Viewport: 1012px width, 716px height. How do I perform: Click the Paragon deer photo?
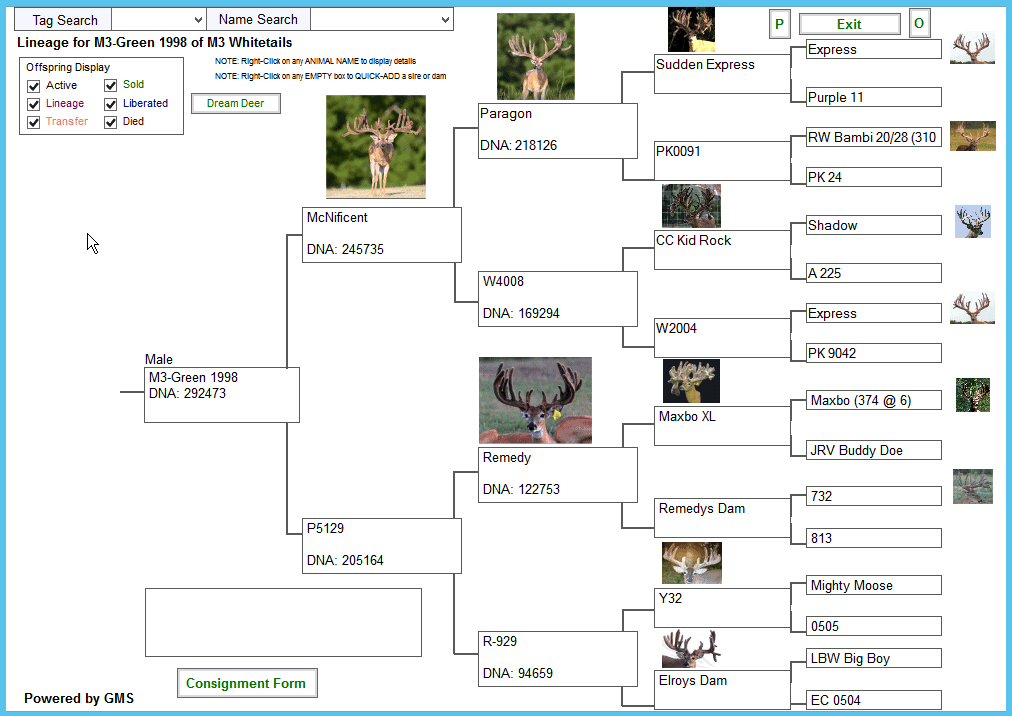pos(536,57)
